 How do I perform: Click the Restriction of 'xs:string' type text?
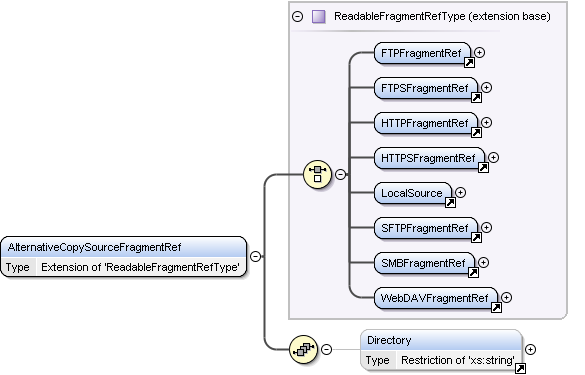pos(458,360)
